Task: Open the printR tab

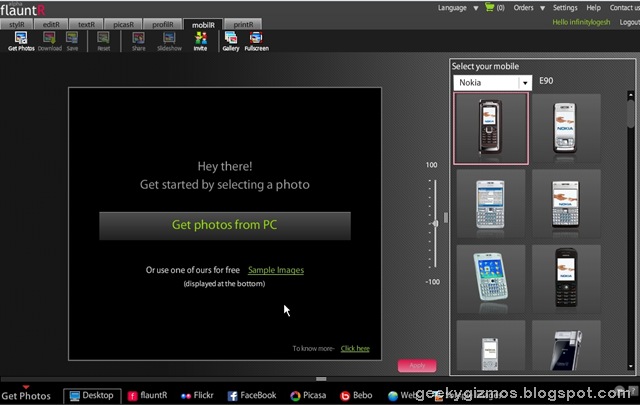Action: point(243,24)
